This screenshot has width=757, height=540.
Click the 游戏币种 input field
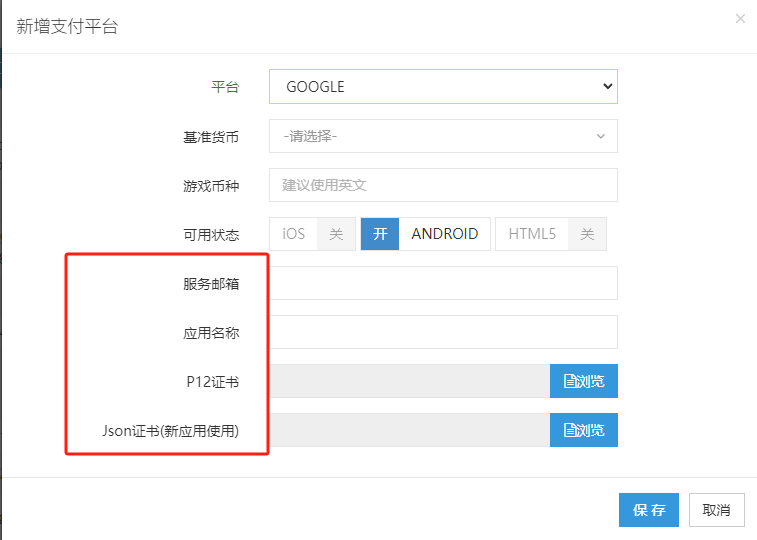(443, 185)
